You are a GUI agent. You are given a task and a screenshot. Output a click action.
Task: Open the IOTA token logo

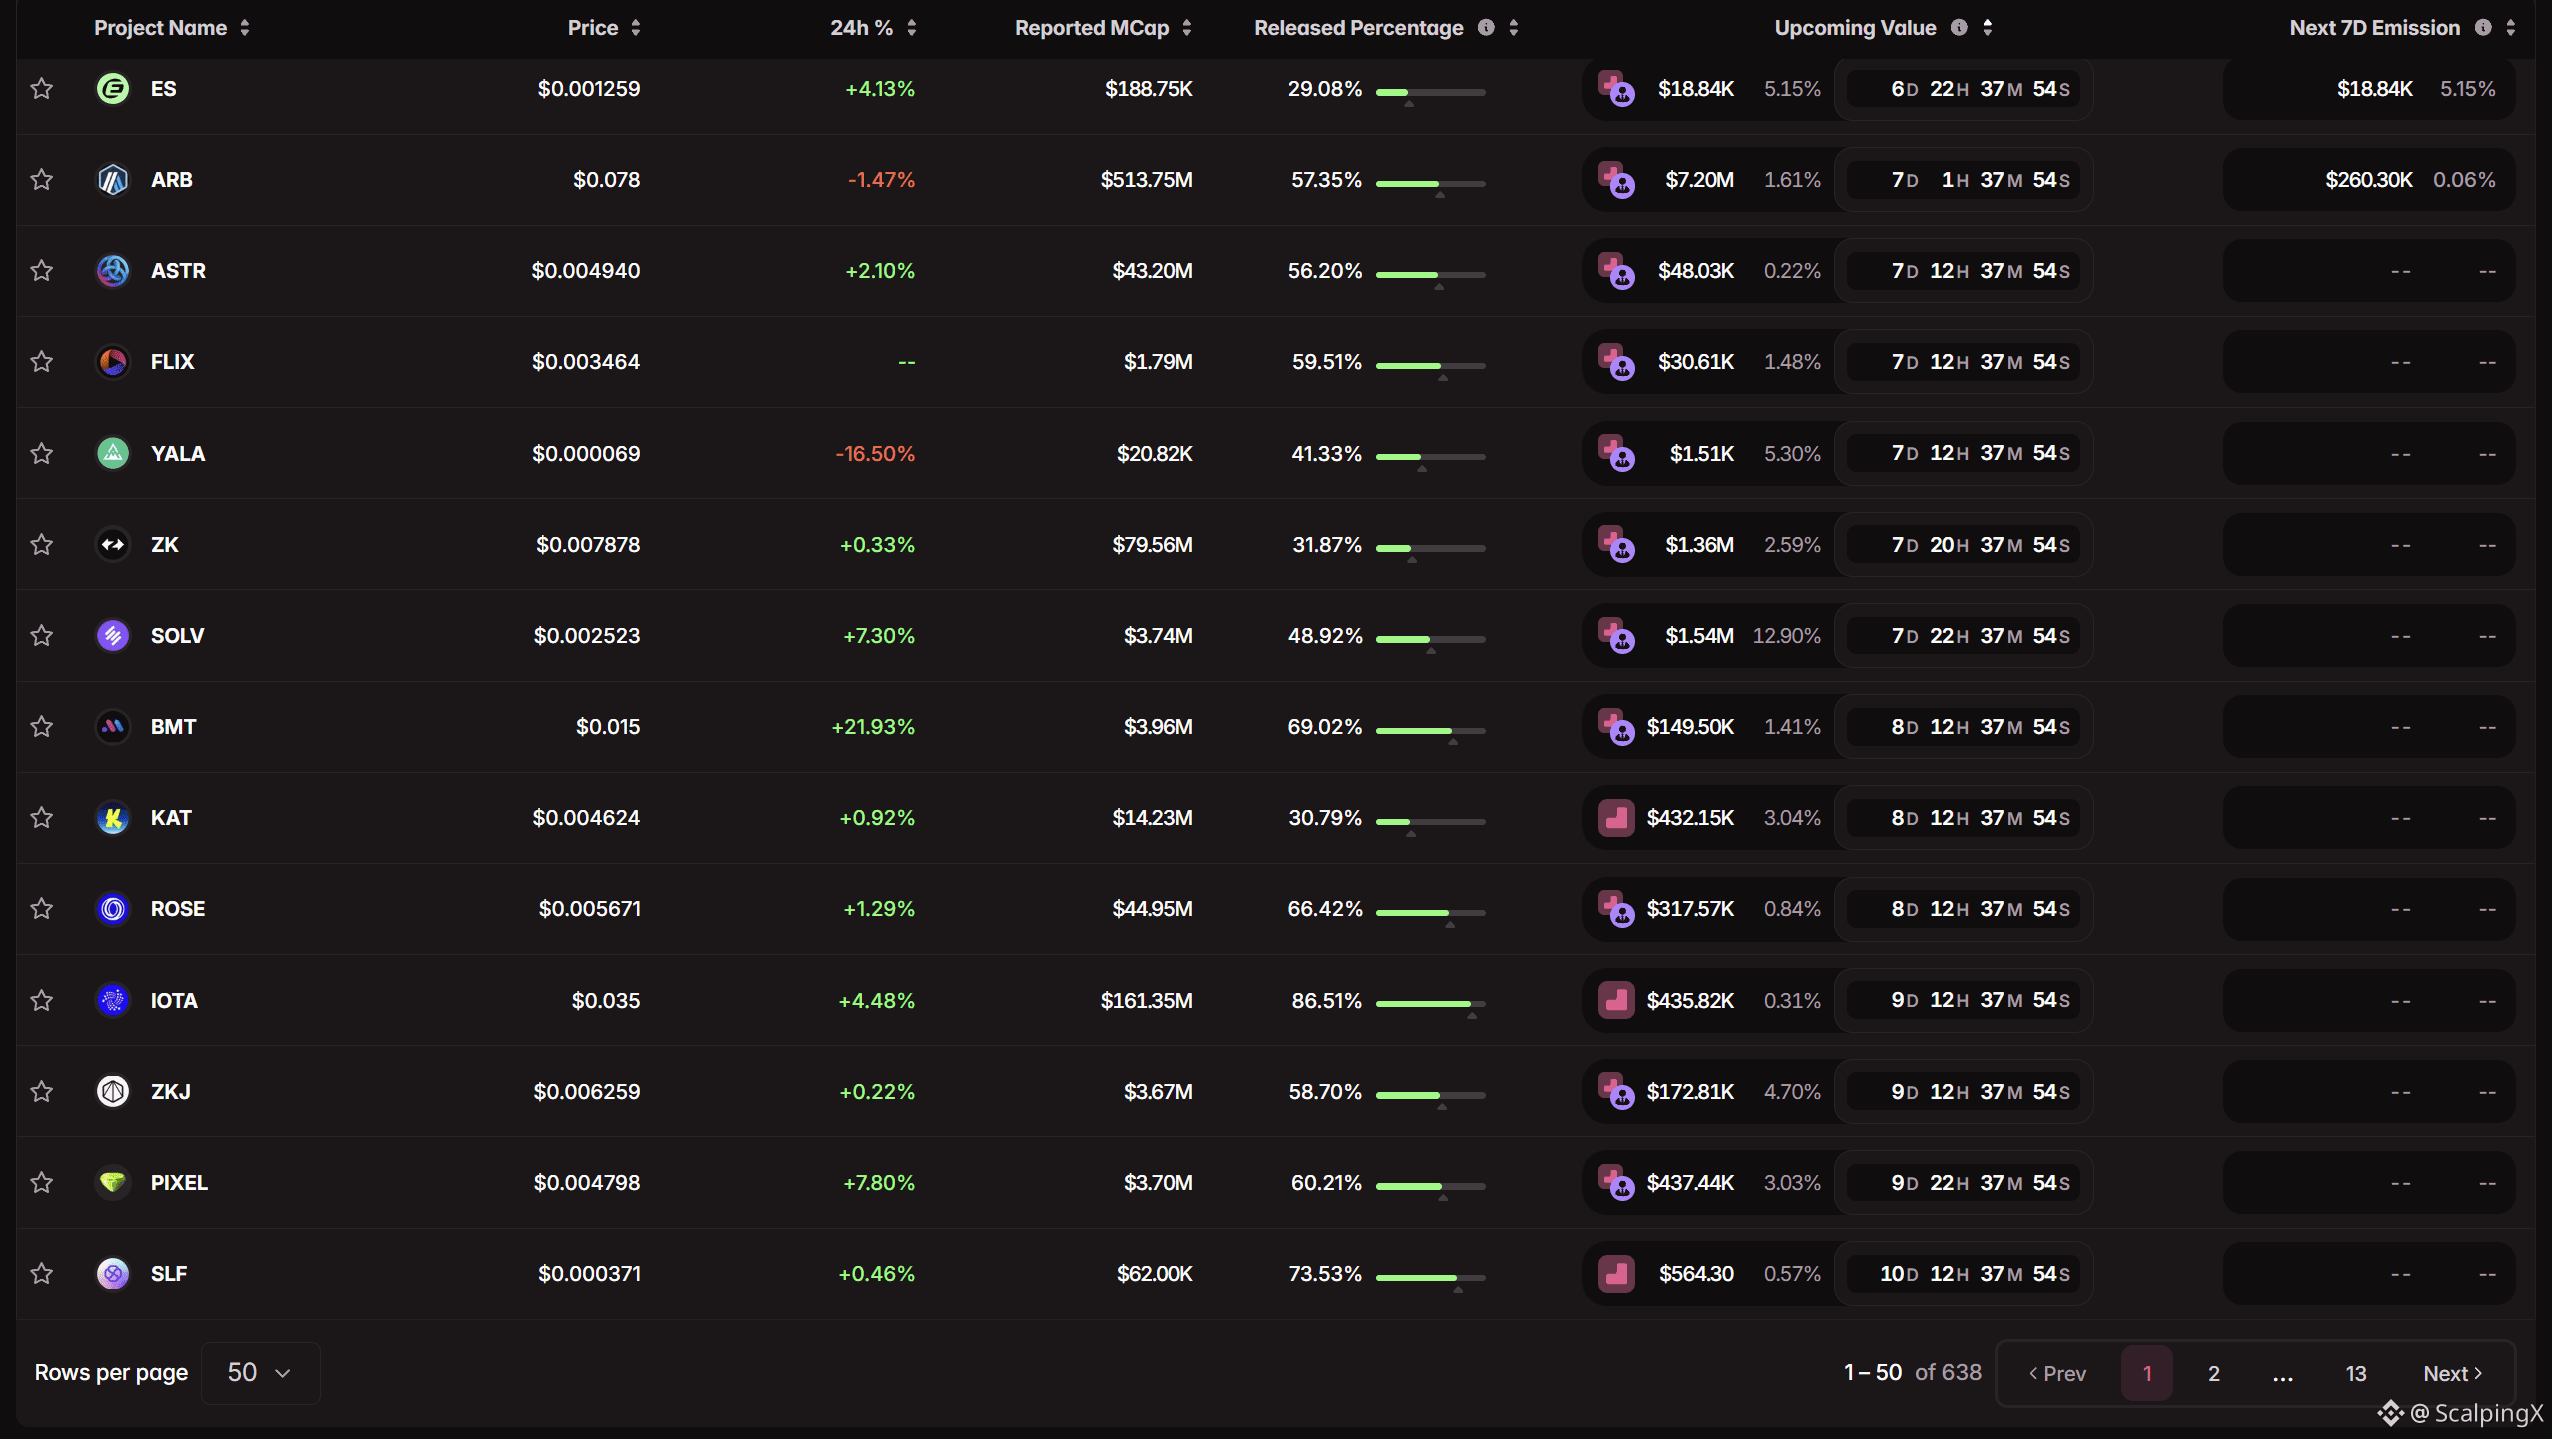113,1001
